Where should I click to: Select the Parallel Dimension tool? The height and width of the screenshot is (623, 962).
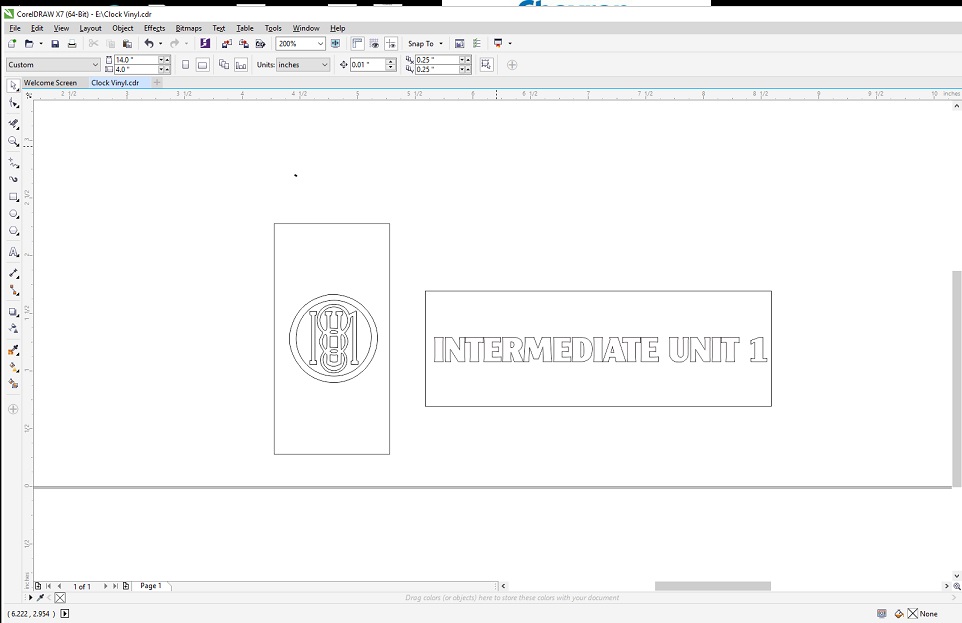pos(13,273)
